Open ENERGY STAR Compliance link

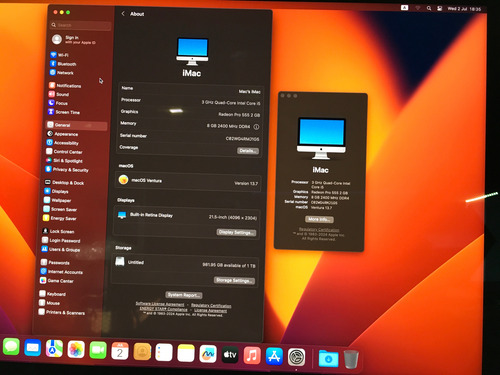coord(163,309)
